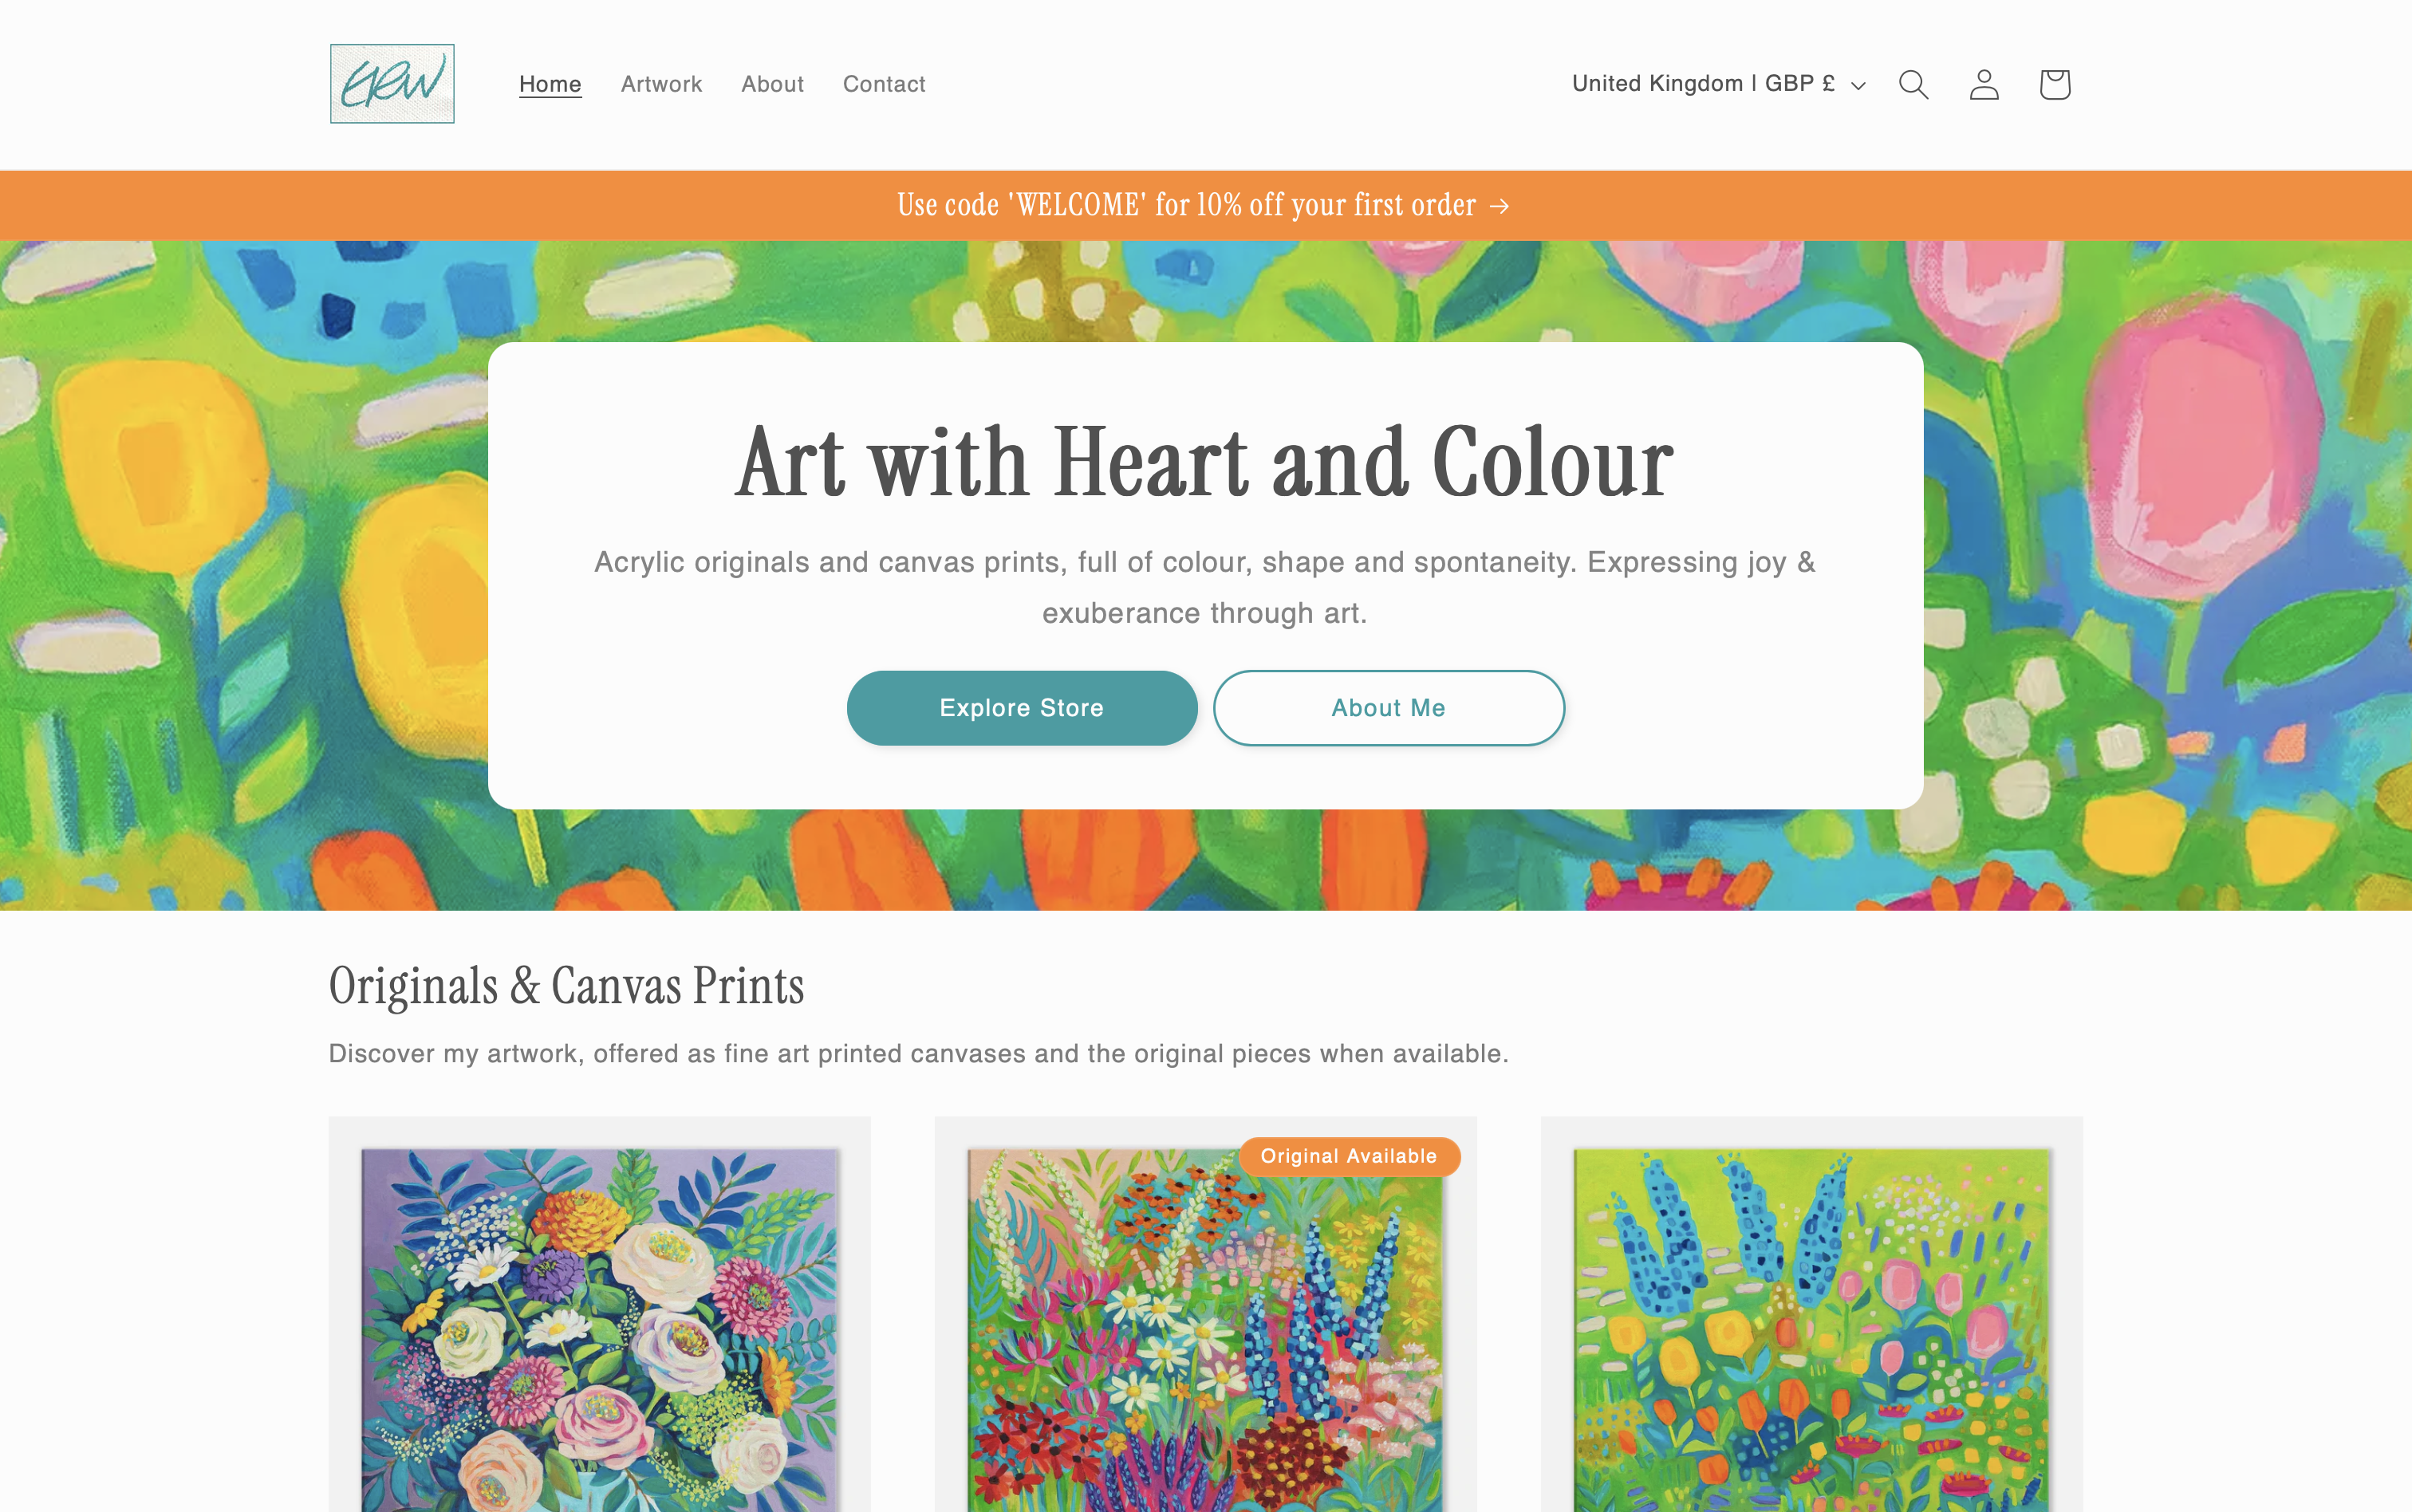Open the purple bouquet painting thumbnail
The image size is (2412, 1512).
point(600,1330)
